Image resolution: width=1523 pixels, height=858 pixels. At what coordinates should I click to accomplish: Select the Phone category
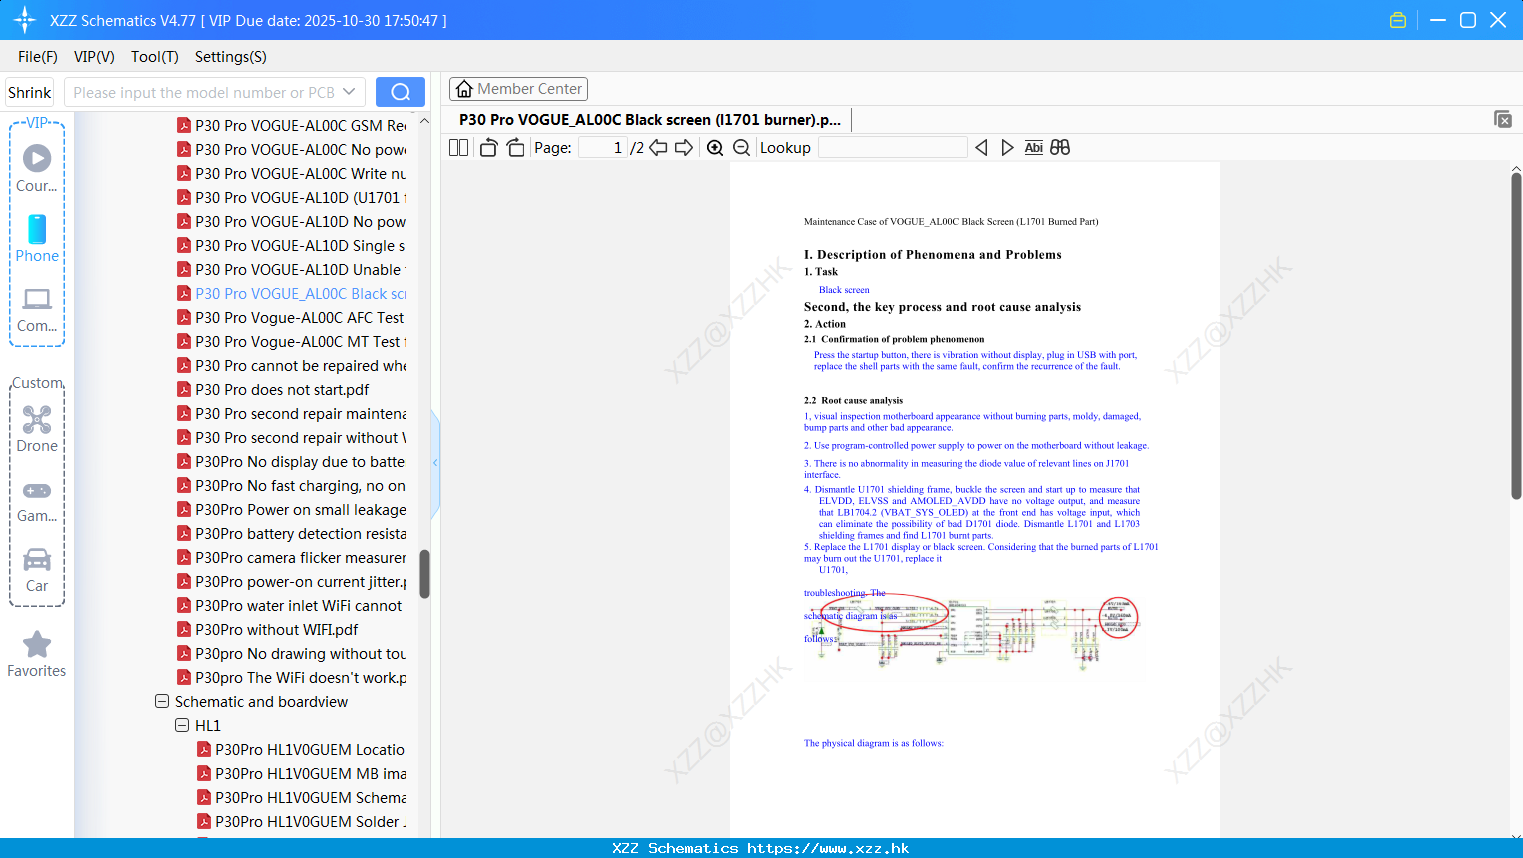click(x=37, y=238)
